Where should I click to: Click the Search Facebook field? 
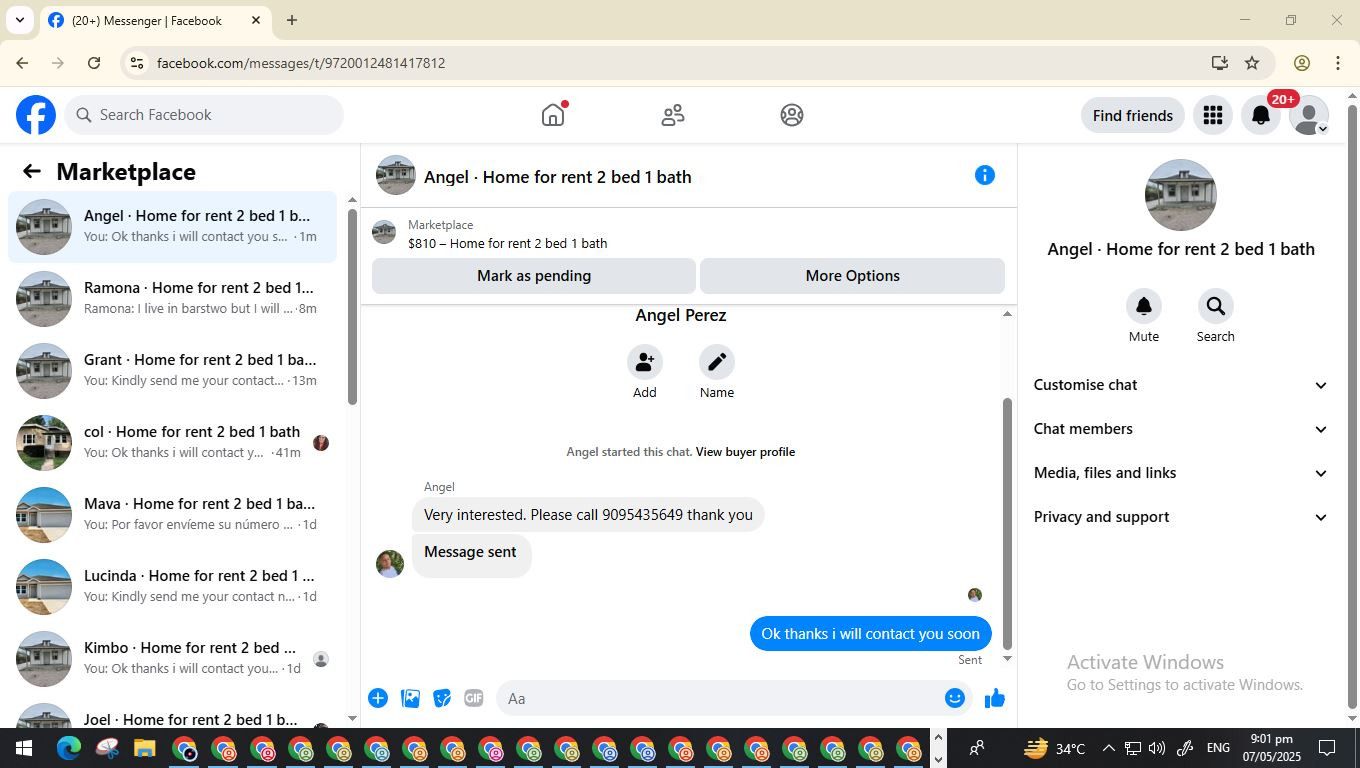(x=205, y=115)
